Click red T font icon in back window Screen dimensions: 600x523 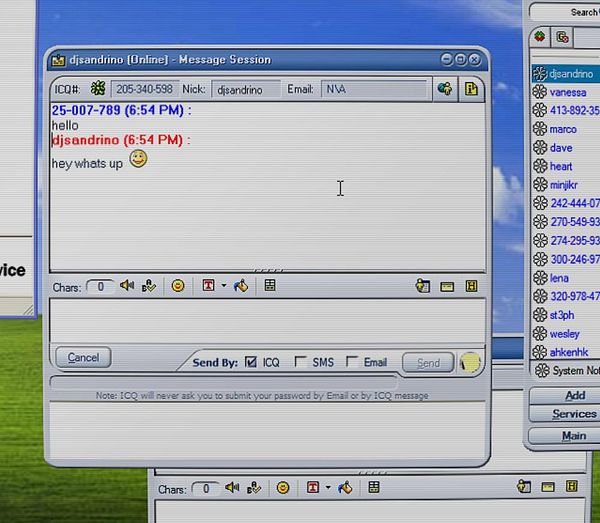point(313,487)
